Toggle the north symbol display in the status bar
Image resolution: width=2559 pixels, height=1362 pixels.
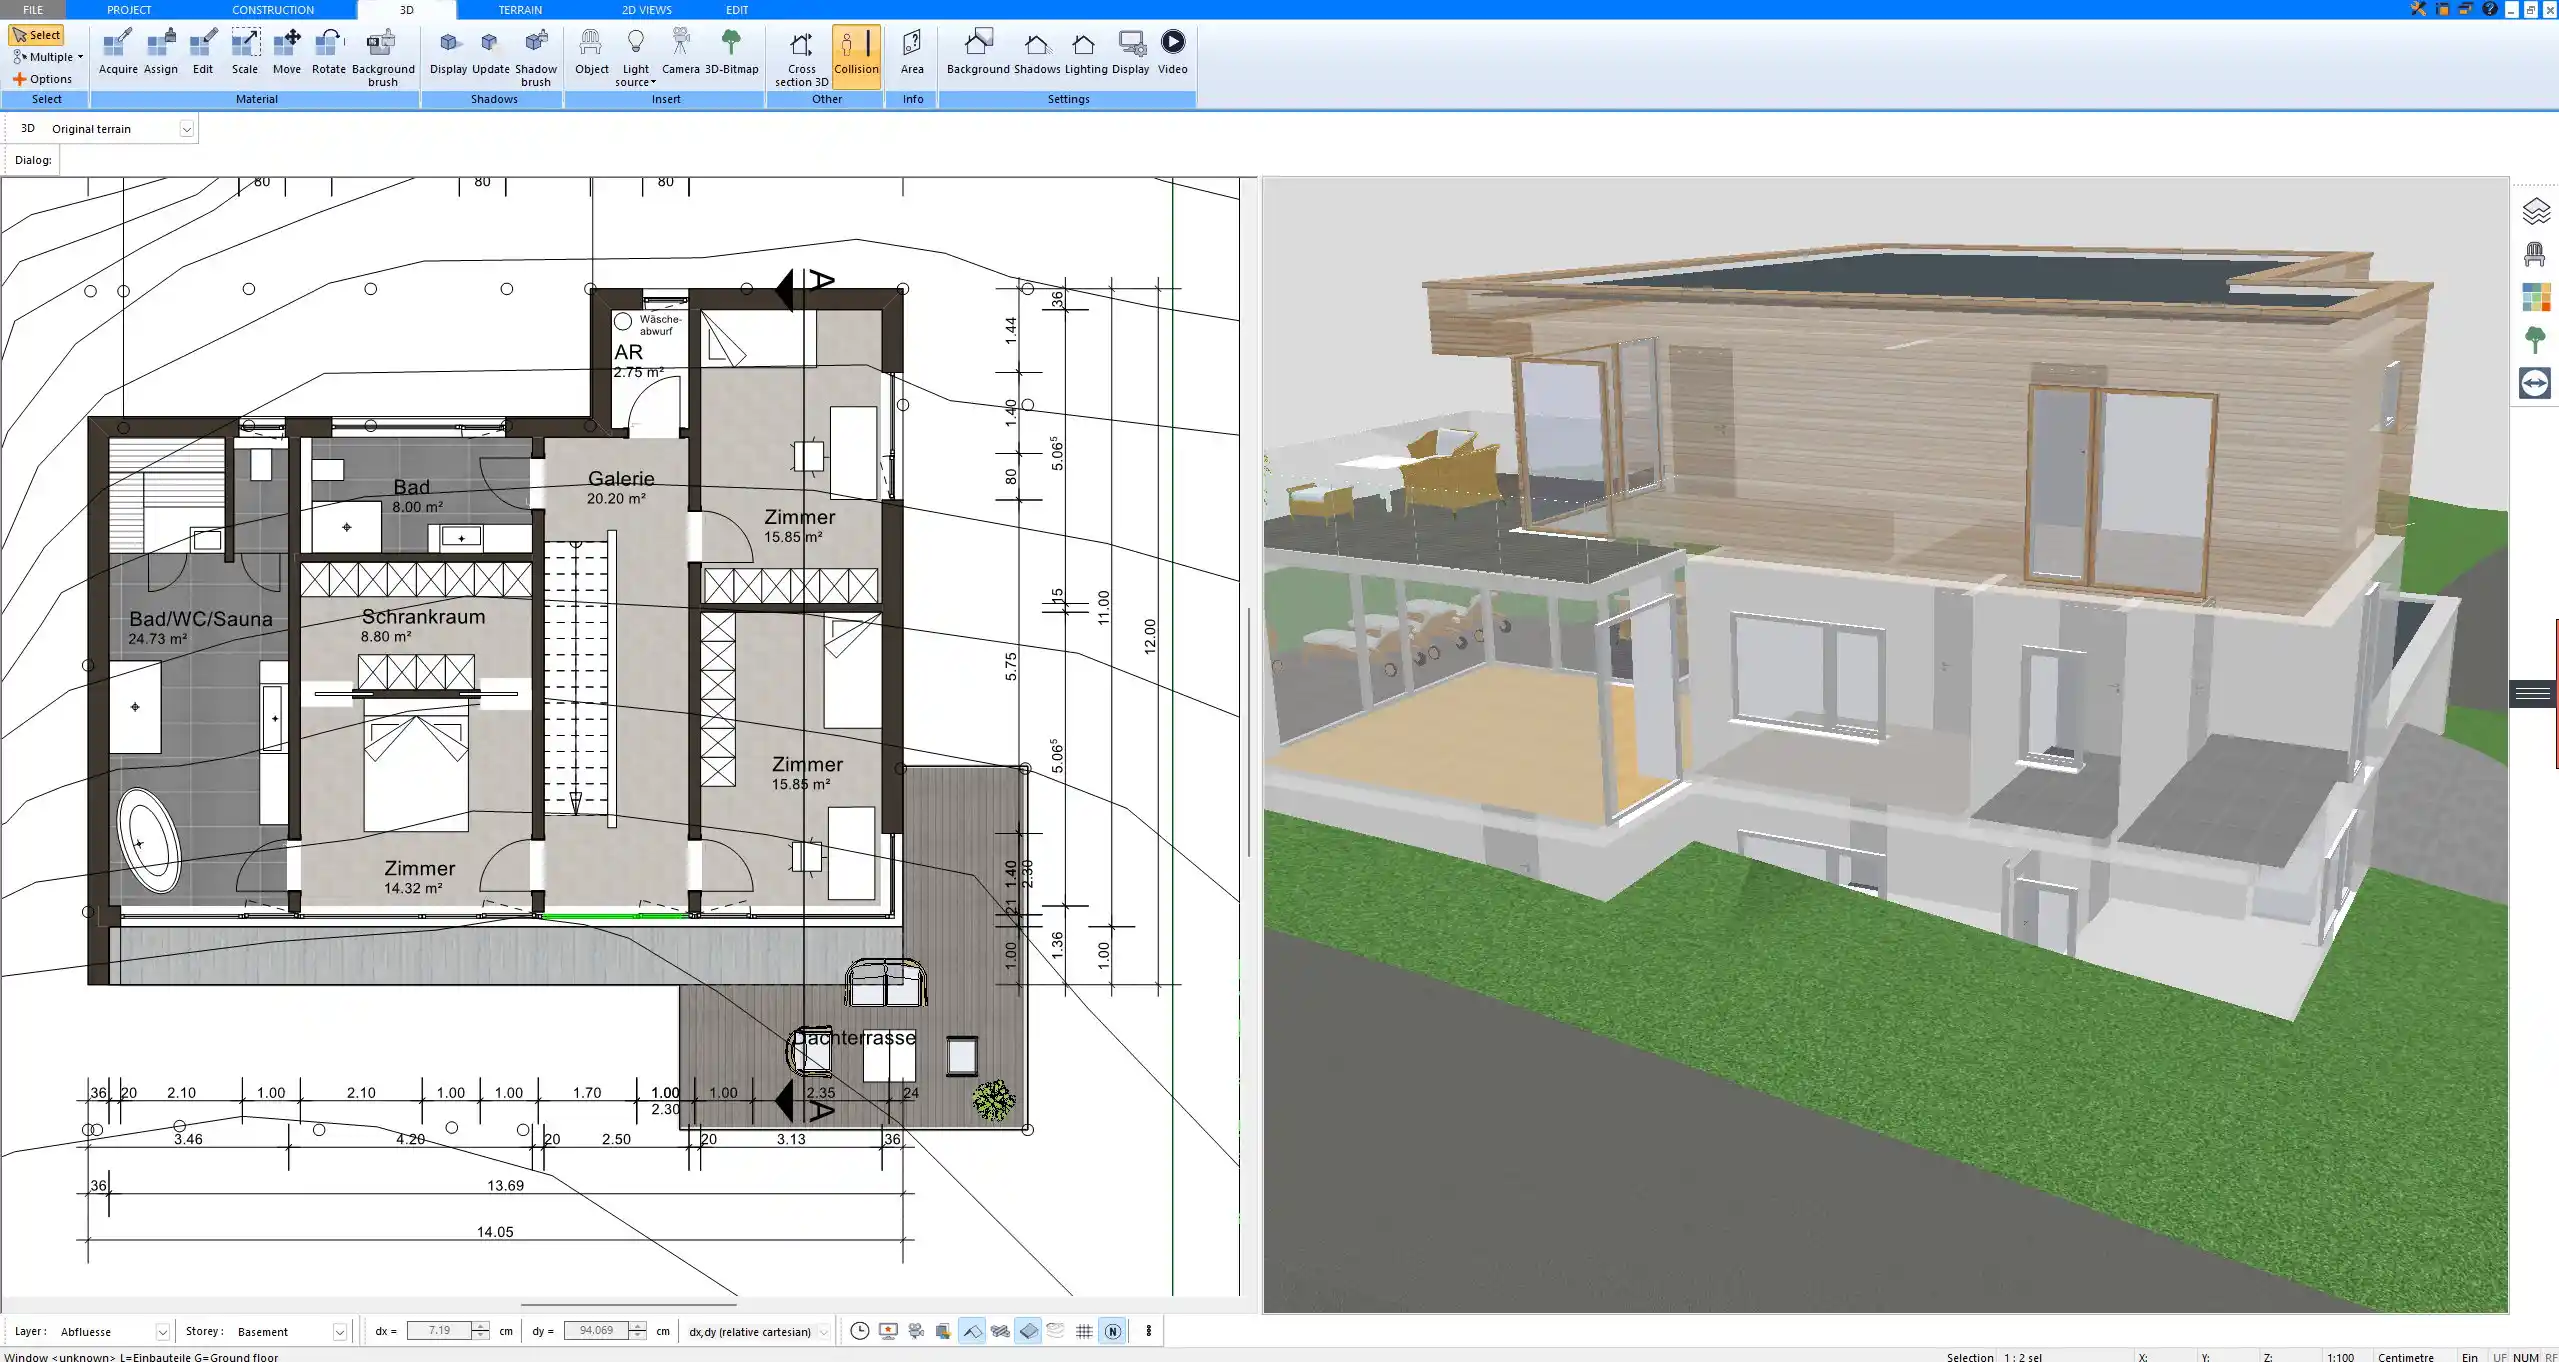point(1111,1331)
